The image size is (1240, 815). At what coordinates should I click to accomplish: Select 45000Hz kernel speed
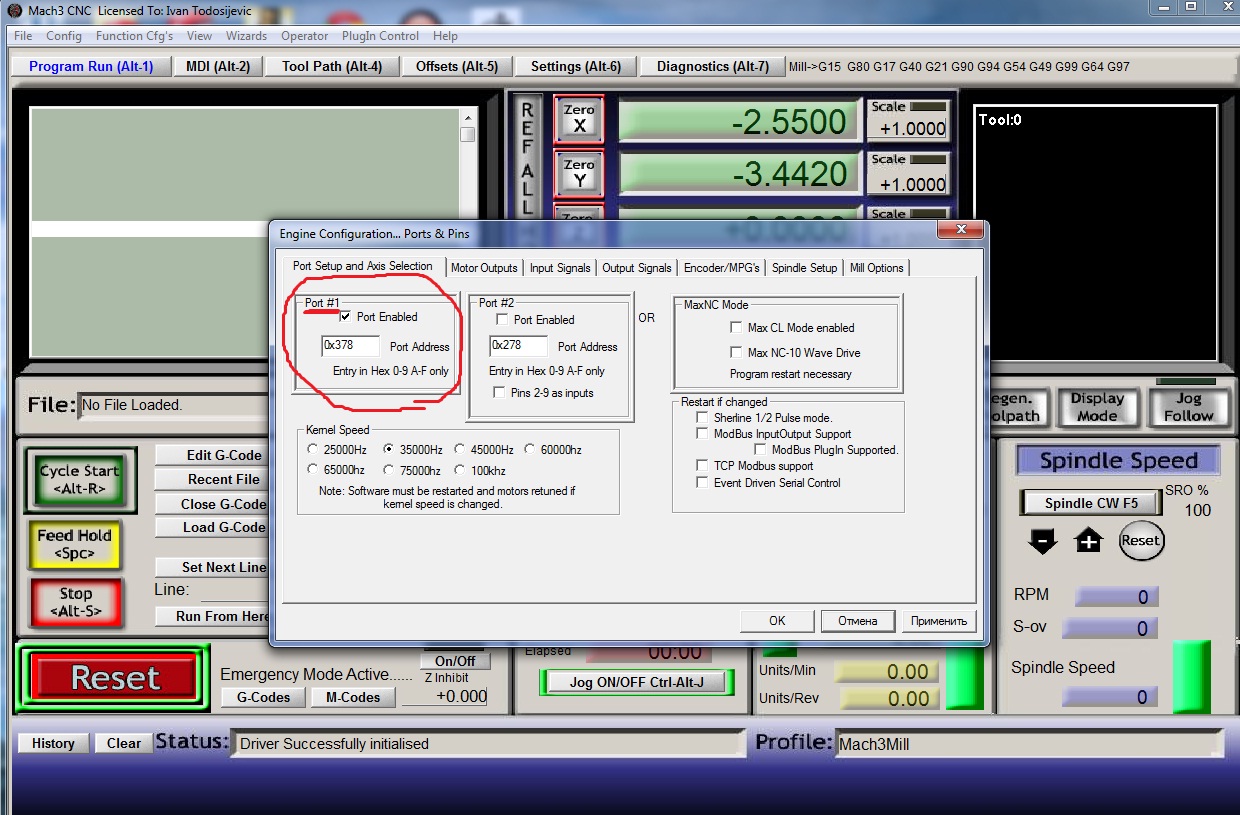click(460, 450)
